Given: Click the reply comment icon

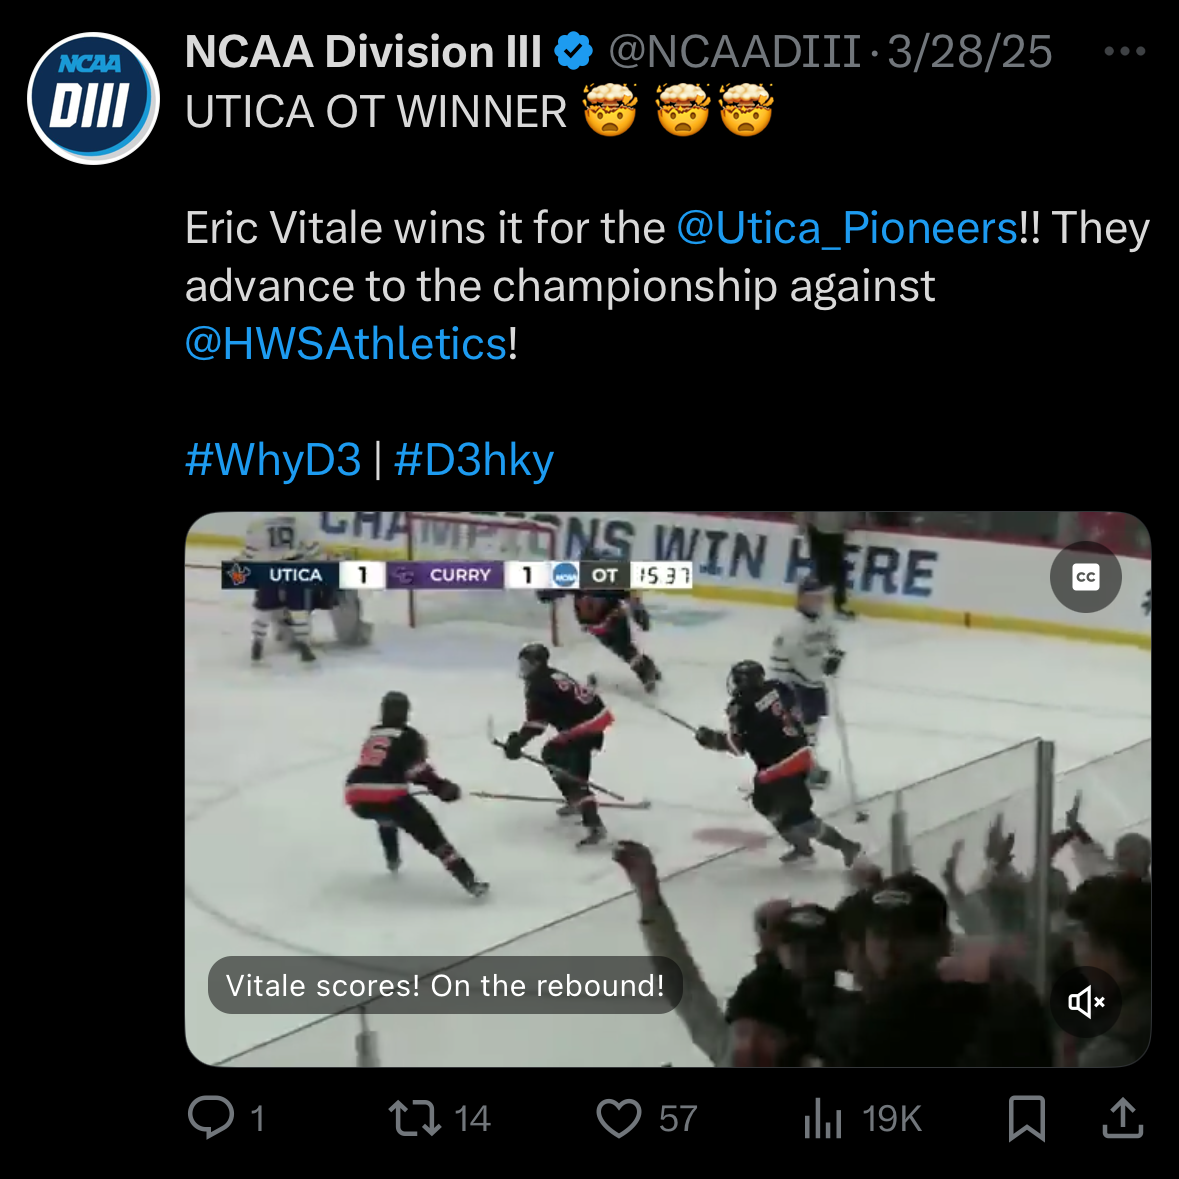Looking at the screenshot, I should [211, 1117].
